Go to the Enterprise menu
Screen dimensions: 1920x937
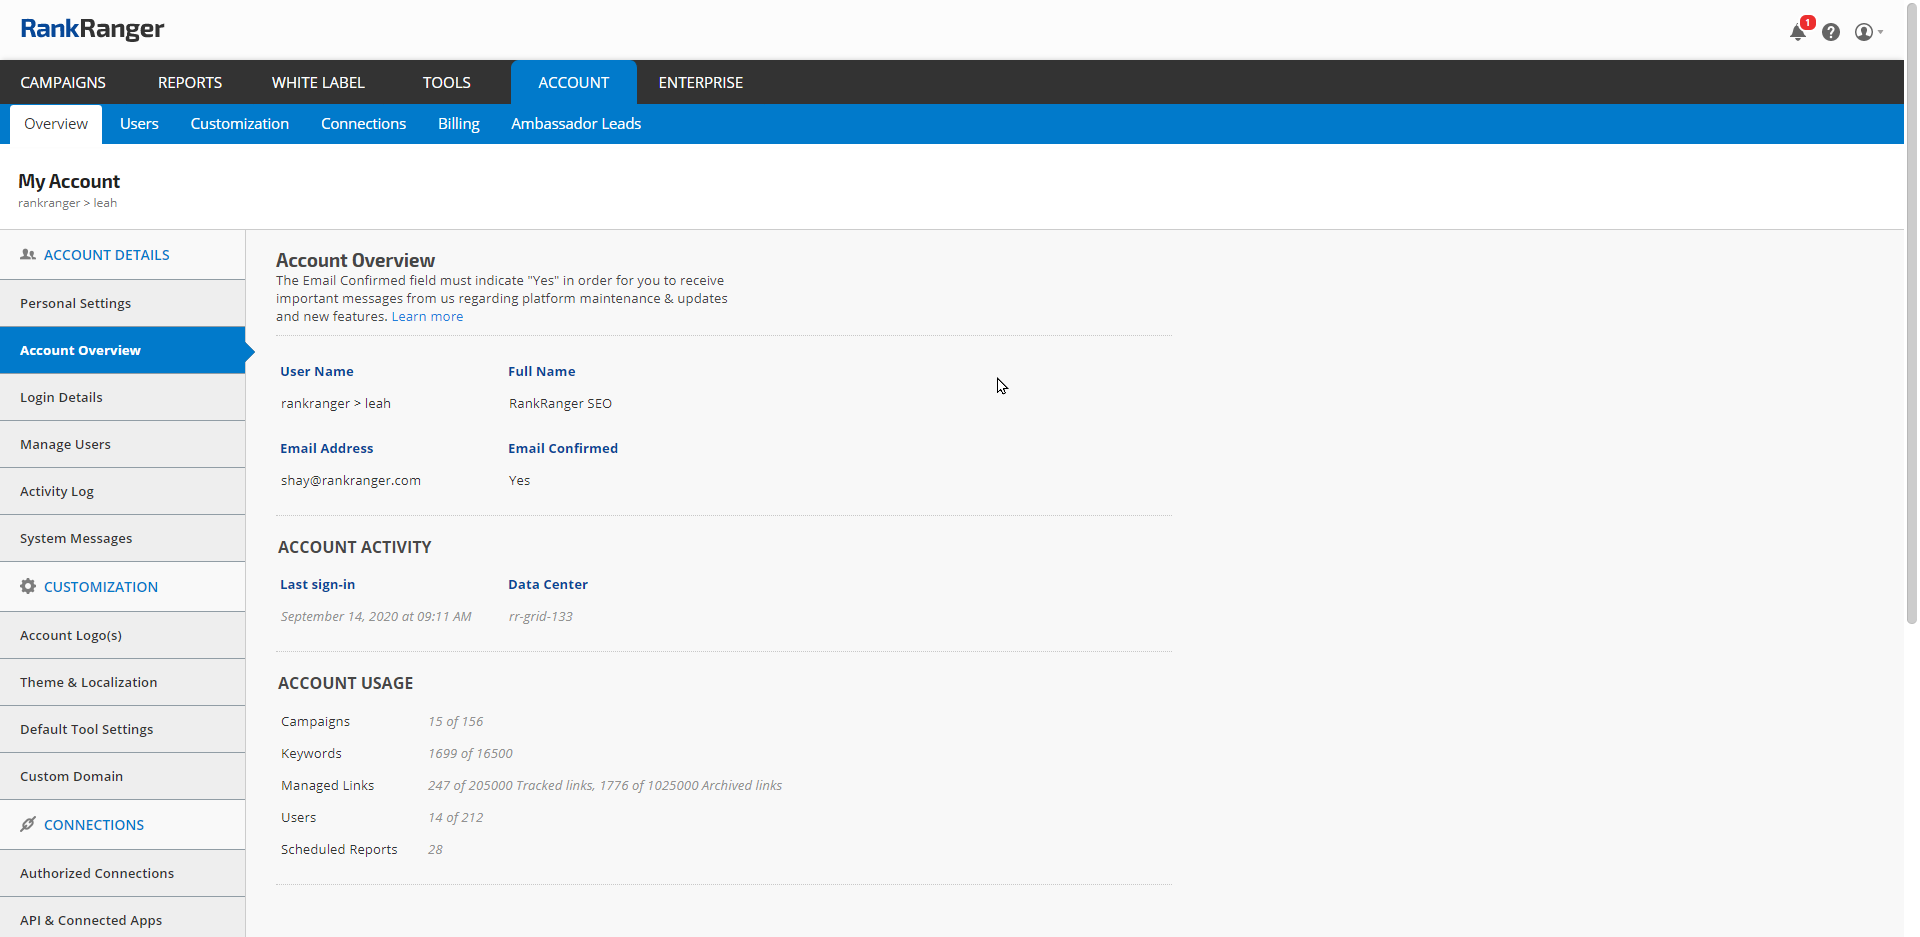(x=700, y=83)
